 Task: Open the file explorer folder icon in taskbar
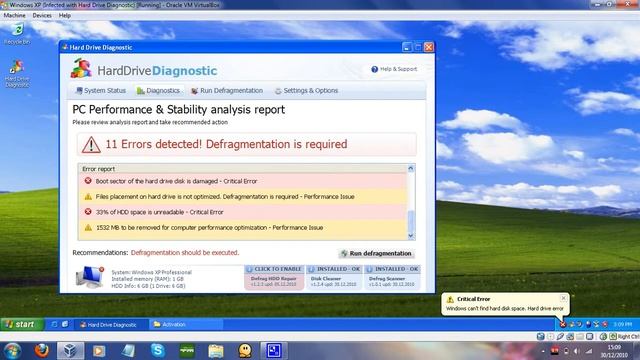click(x=216, y=351)
